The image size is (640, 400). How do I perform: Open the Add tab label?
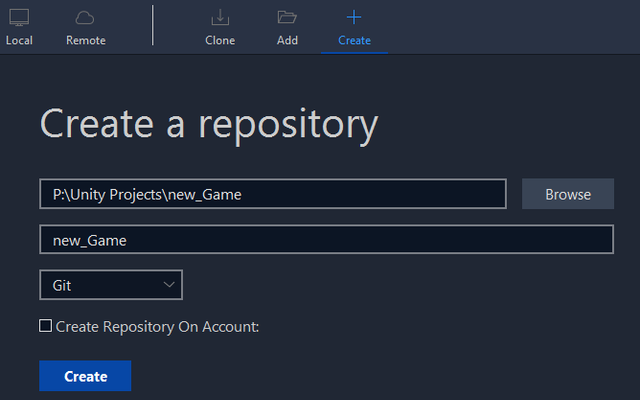[x=287, y=40]
